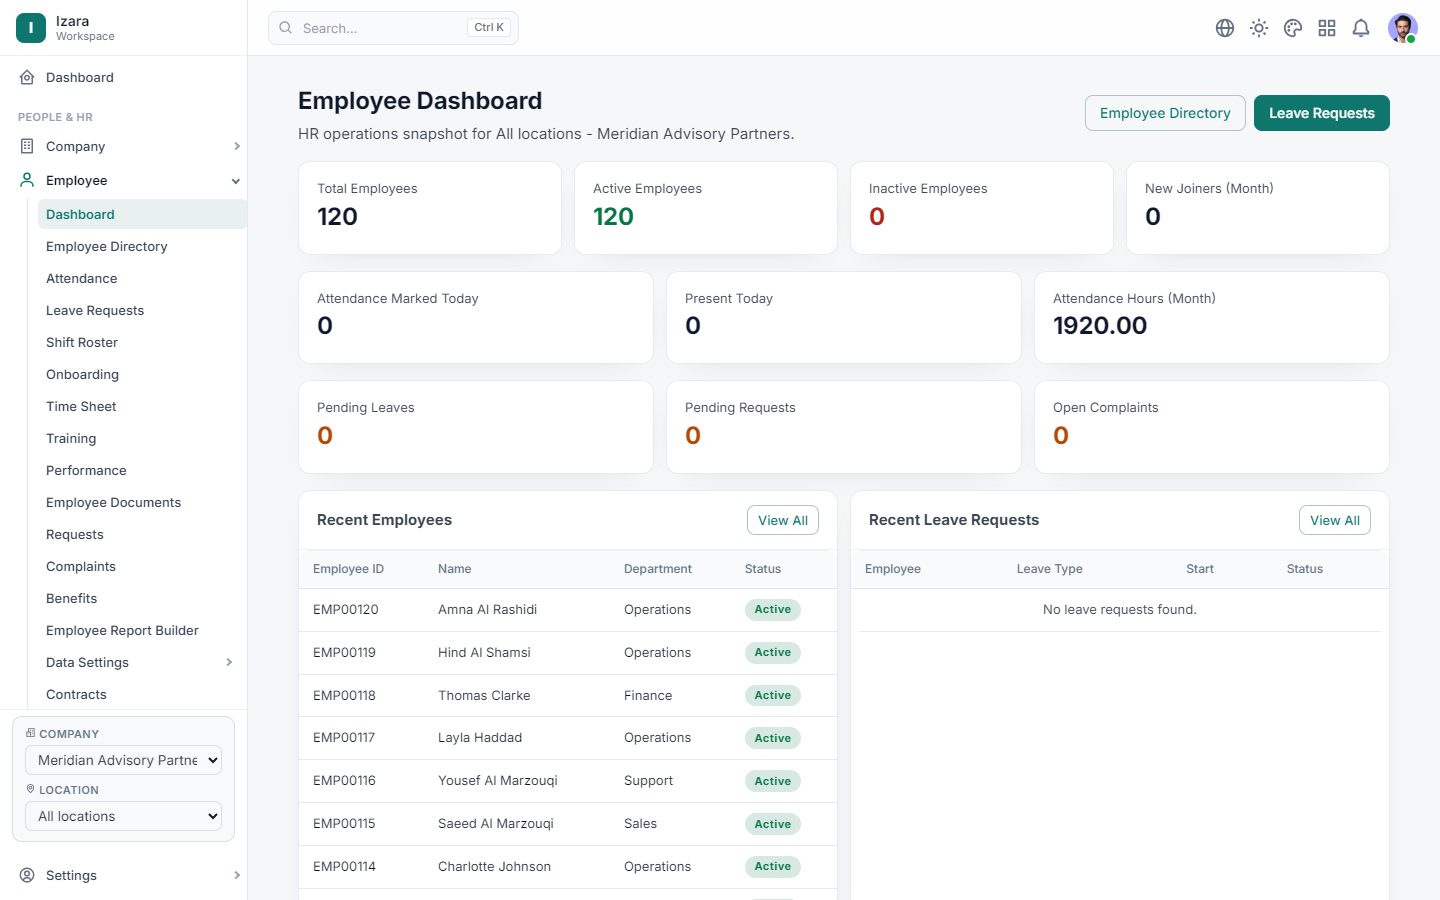Click the Dashboard home icon in sidebar
This screenshot has height=900, width=1440.
pyautogui.click(x=27, y=77)
